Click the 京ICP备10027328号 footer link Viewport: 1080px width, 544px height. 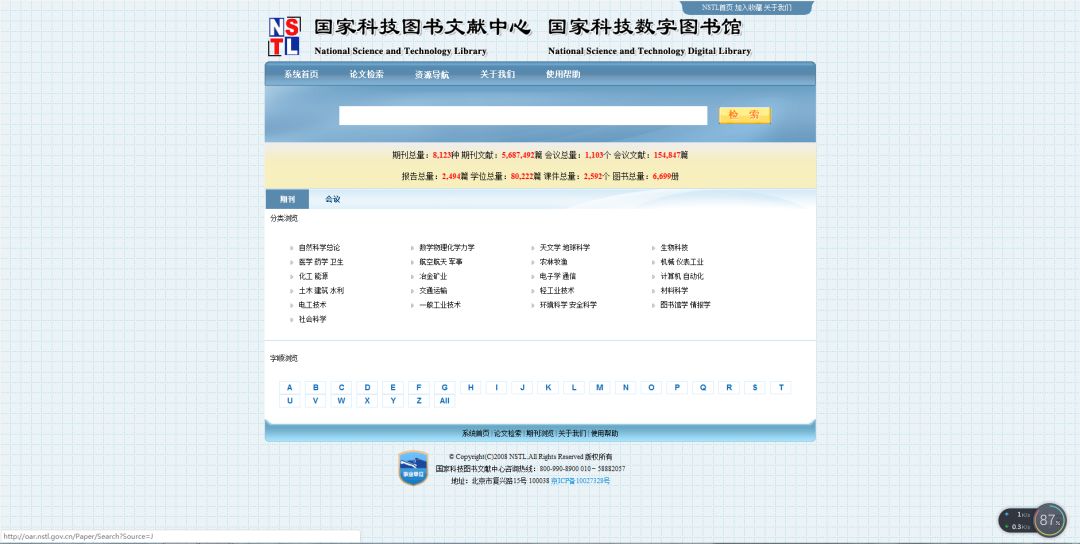click(580, 481)
